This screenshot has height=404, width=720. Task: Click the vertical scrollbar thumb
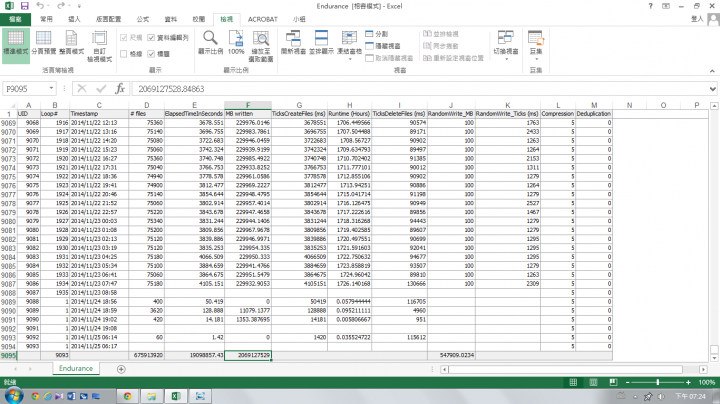(x=714, y=349)
